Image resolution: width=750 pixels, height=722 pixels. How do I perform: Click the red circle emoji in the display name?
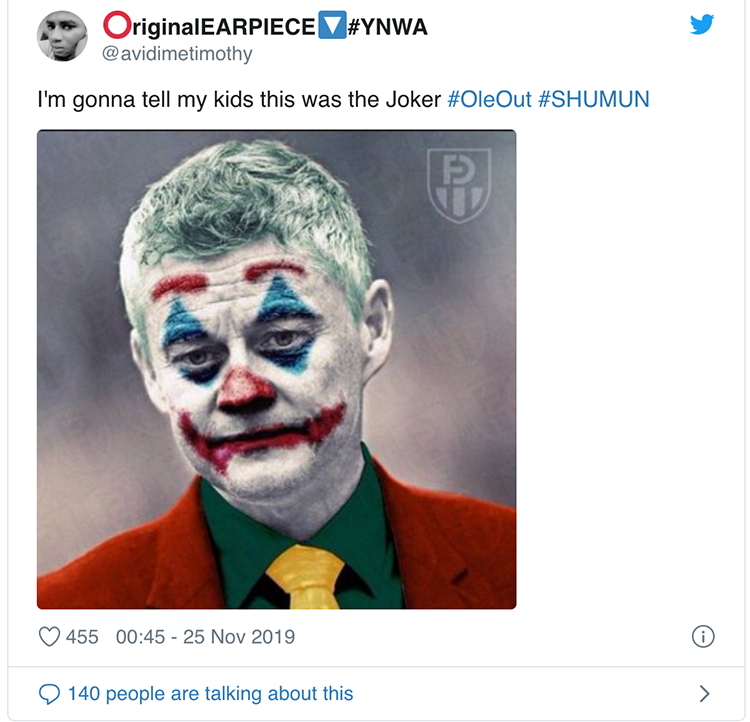(x=115, y=26)
